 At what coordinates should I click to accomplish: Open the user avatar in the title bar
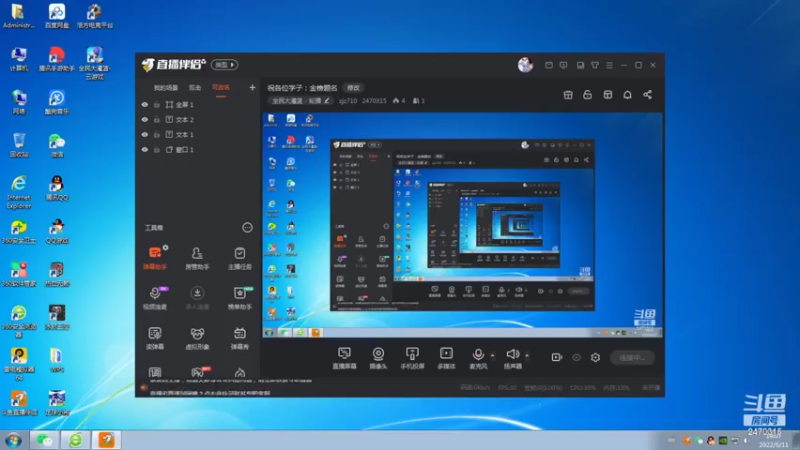pyautogui.click(x=525, y=65)
